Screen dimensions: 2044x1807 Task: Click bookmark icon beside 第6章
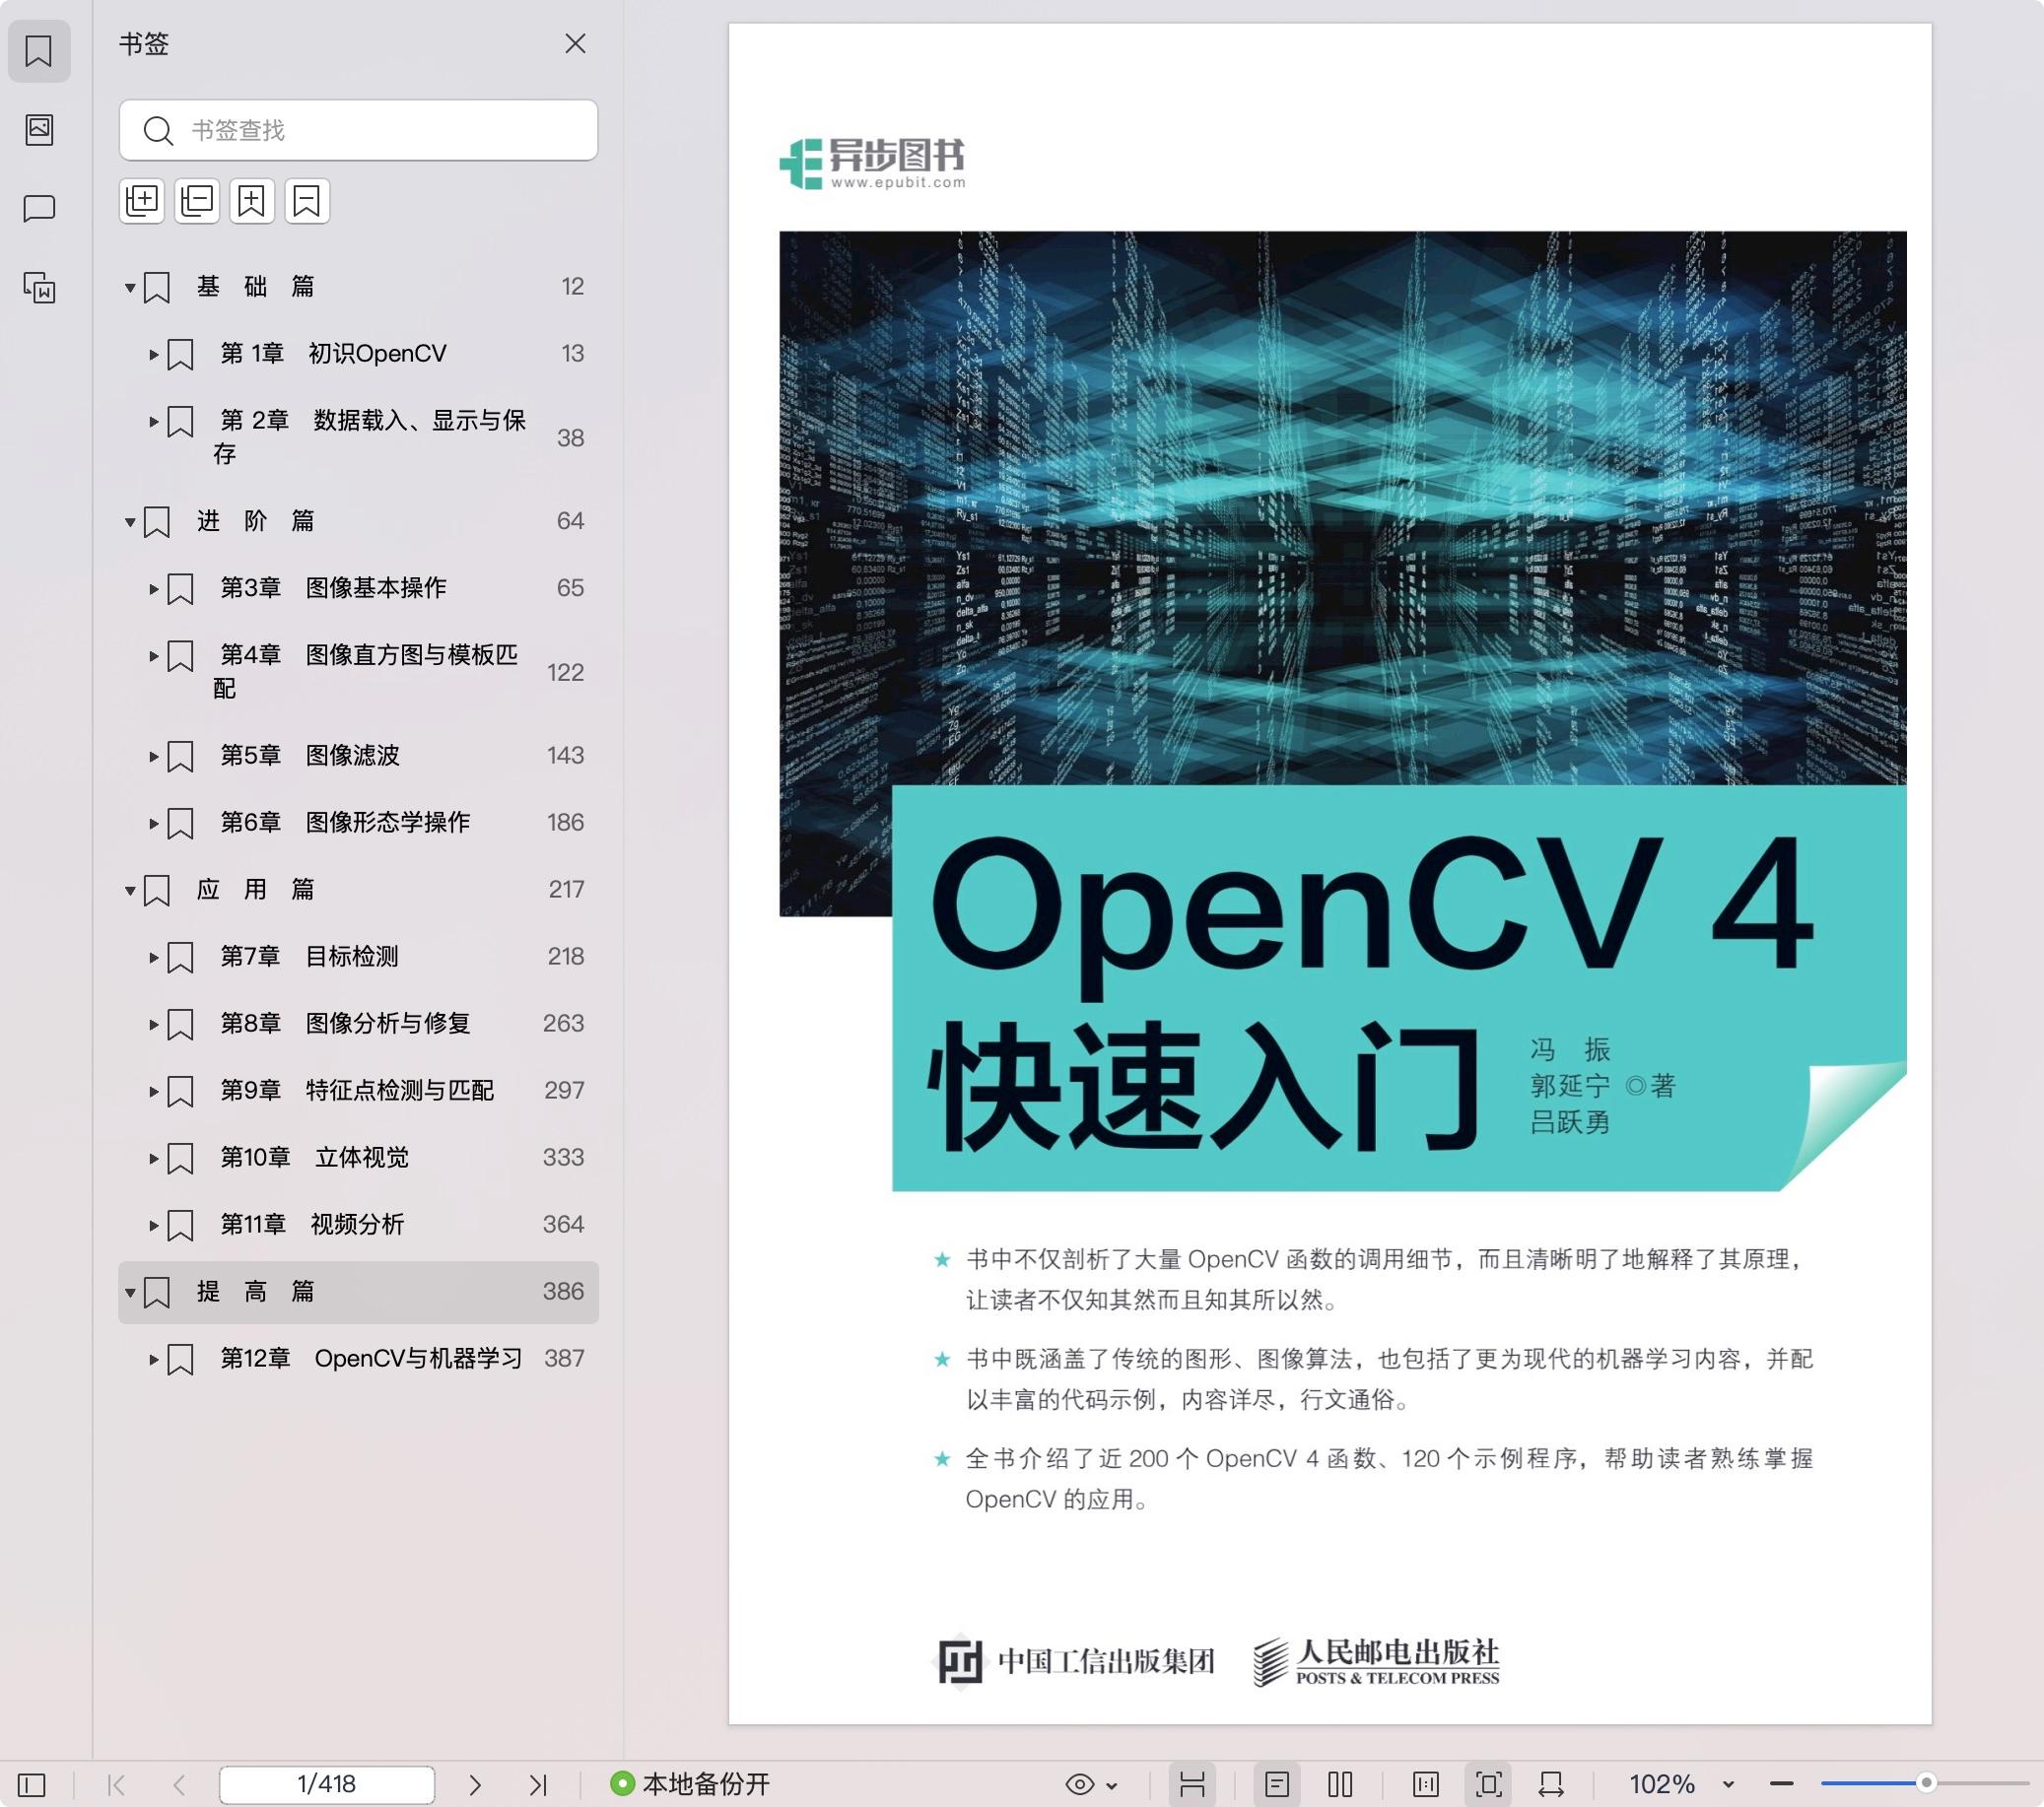click(x=180, y=823)
